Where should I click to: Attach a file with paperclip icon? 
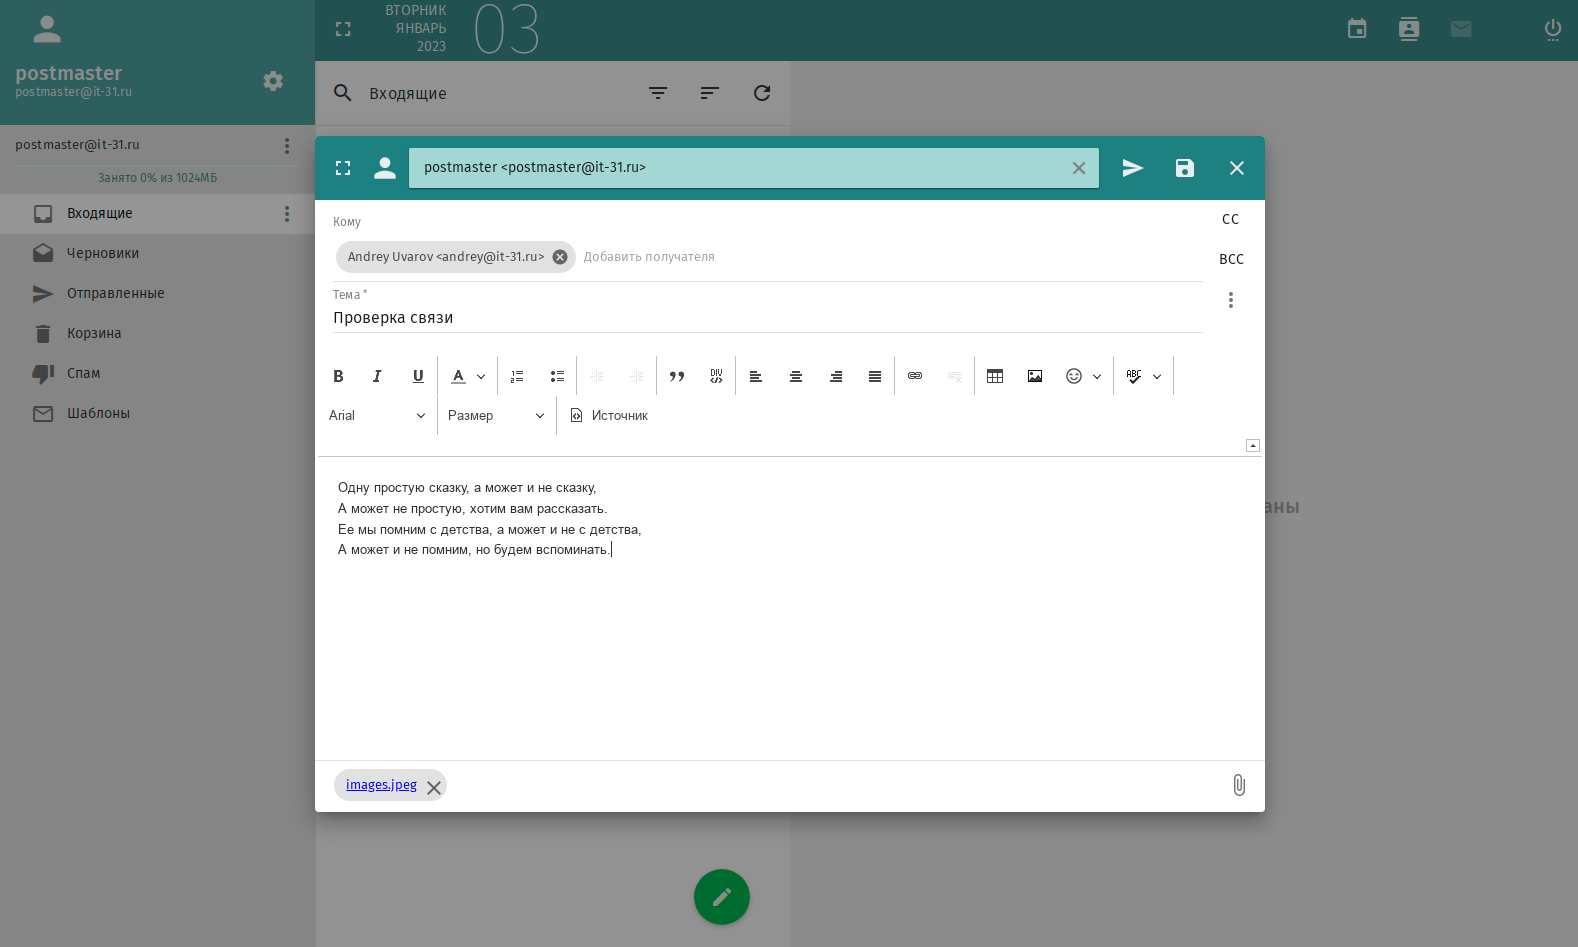pyautogui.click(x=1239, y=785)
